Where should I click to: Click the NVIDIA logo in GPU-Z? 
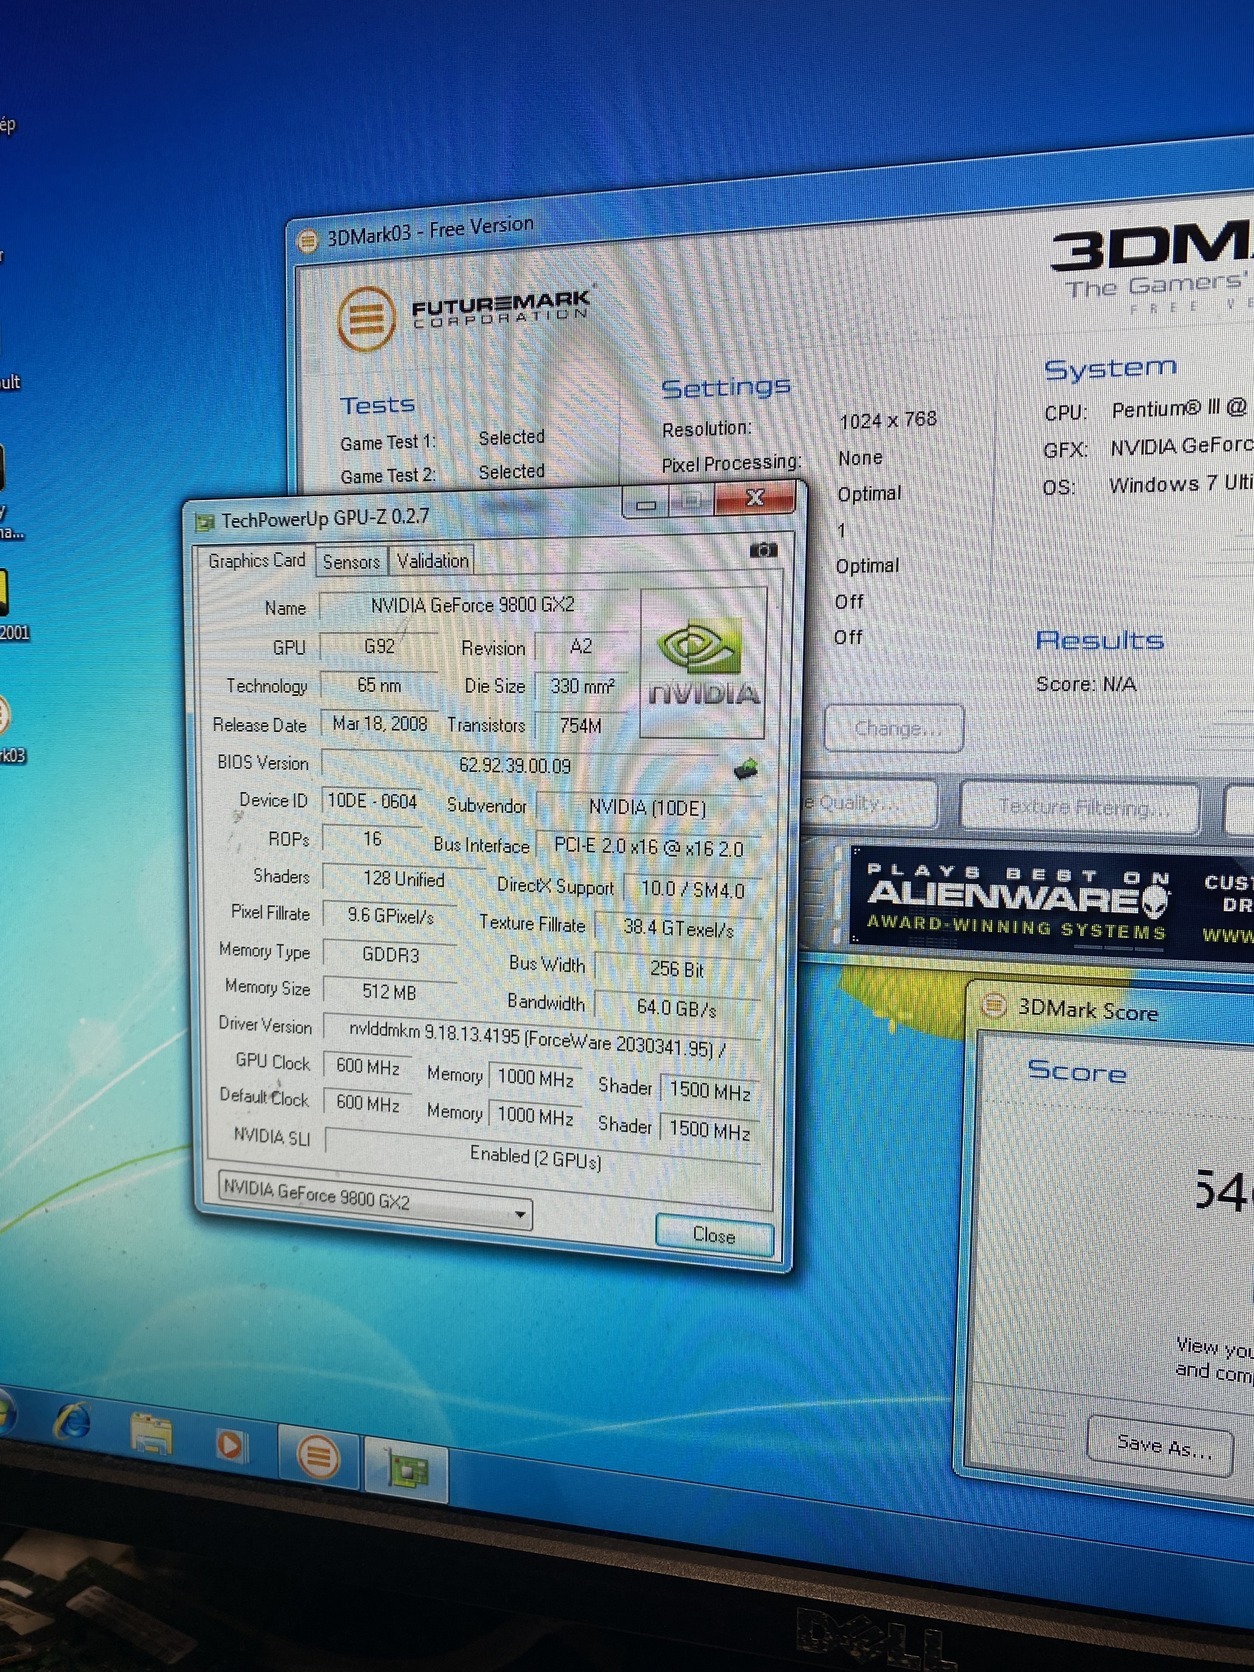703,664
